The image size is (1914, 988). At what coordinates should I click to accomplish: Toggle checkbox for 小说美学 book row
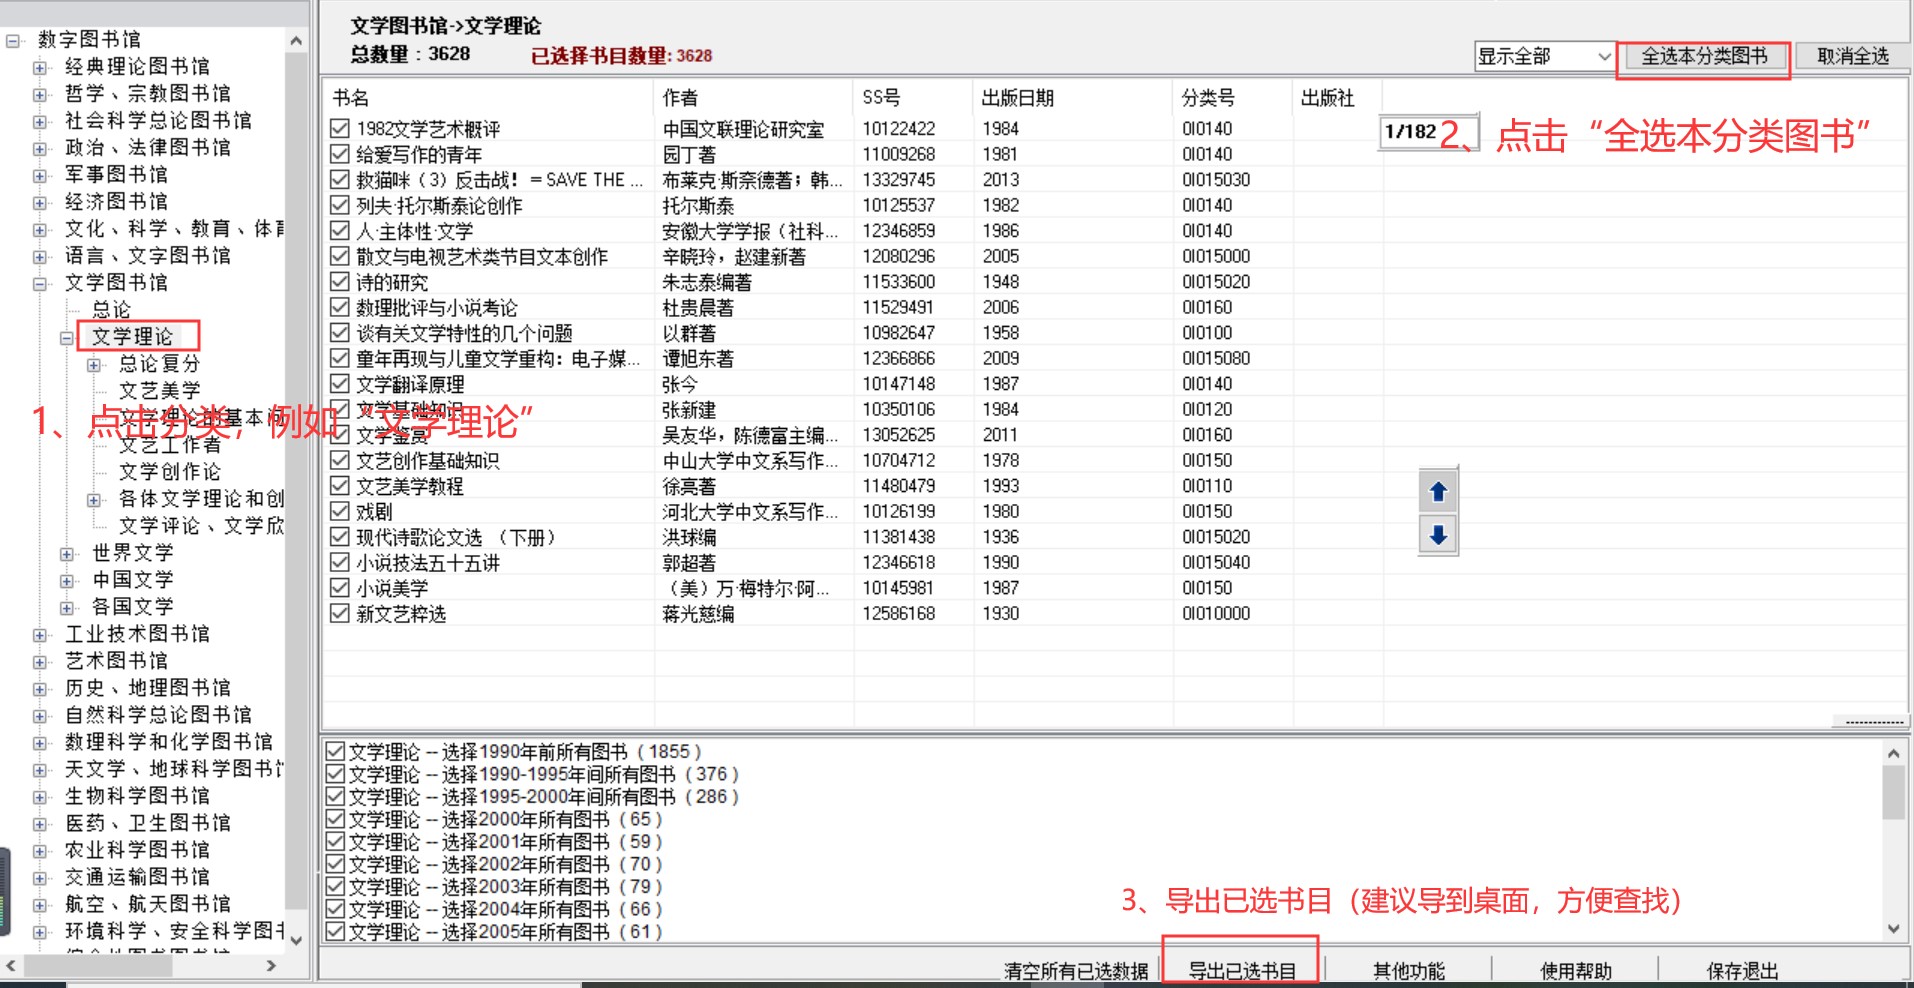click(x=340, y=588)
